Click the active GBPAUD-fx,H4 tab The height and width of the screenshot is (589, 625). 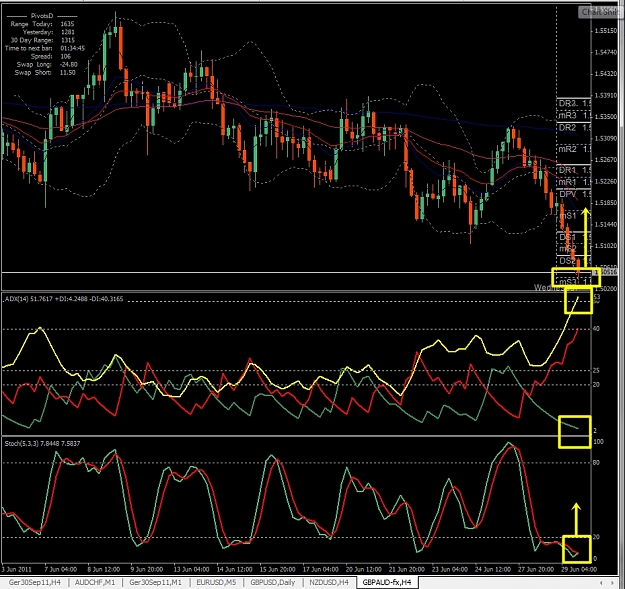pyautogui.click(x=387, y=582)
